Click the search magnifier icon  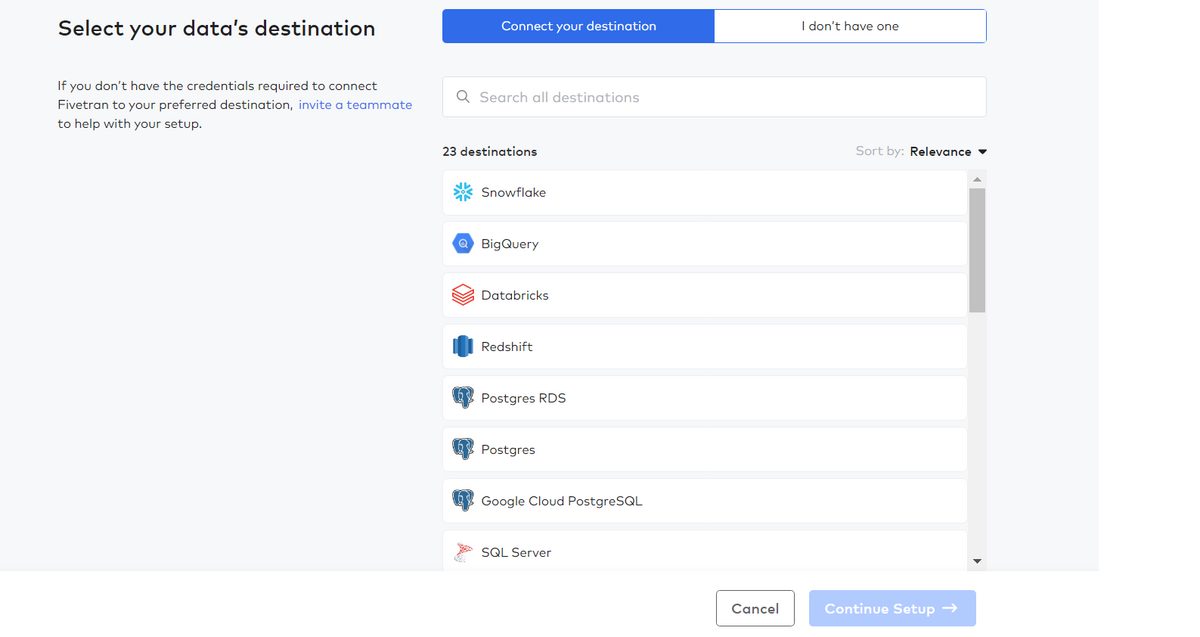click(463, 97)
